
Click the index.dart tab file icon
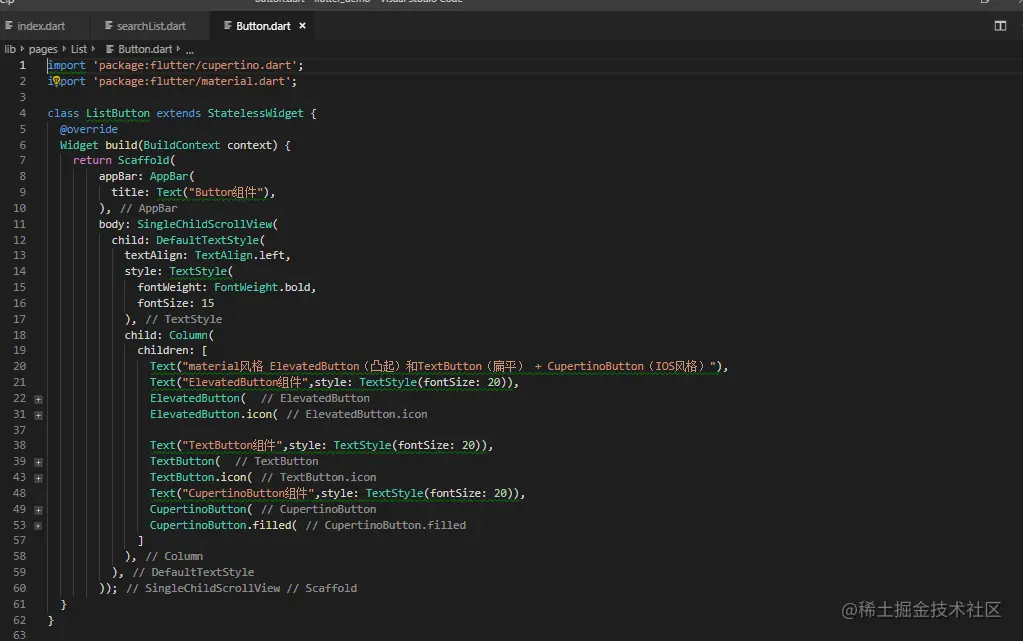click(9, 25)
